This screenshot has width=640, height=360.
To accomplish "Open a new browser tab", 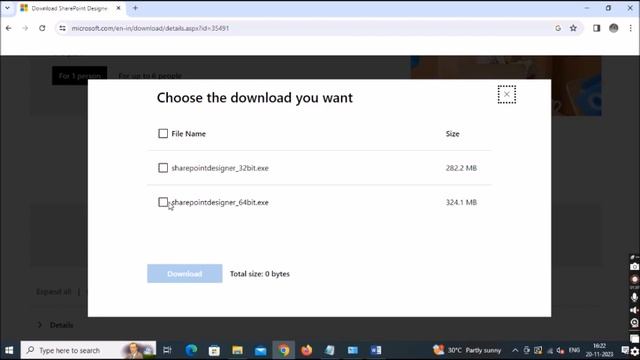I will pos(135,8).
